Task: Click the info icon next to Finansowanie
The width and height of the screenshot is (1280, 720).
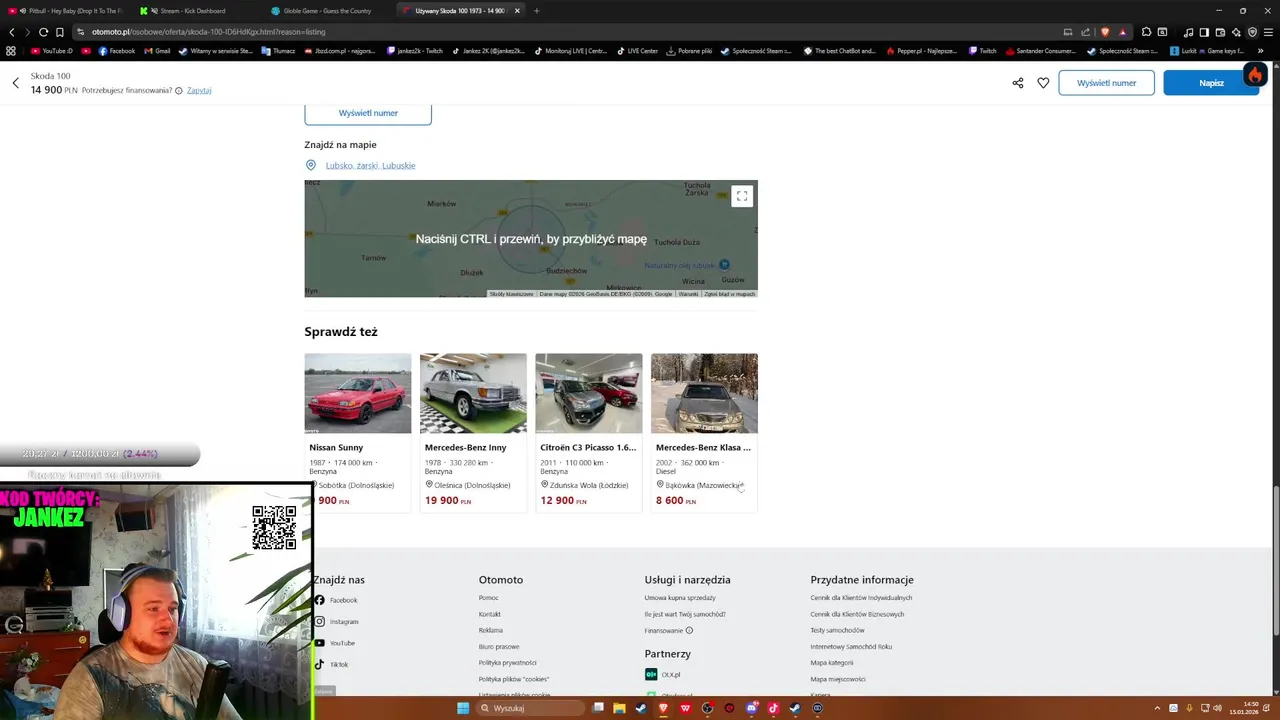Action: 689,630
